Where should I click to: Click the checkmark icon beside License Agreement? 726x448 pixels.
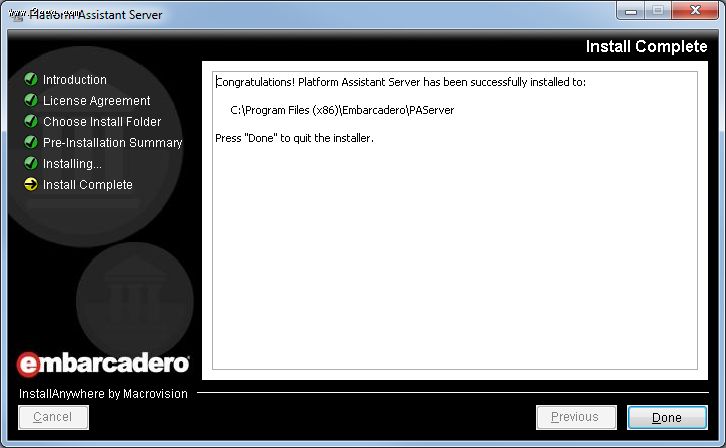click(31, 100)
